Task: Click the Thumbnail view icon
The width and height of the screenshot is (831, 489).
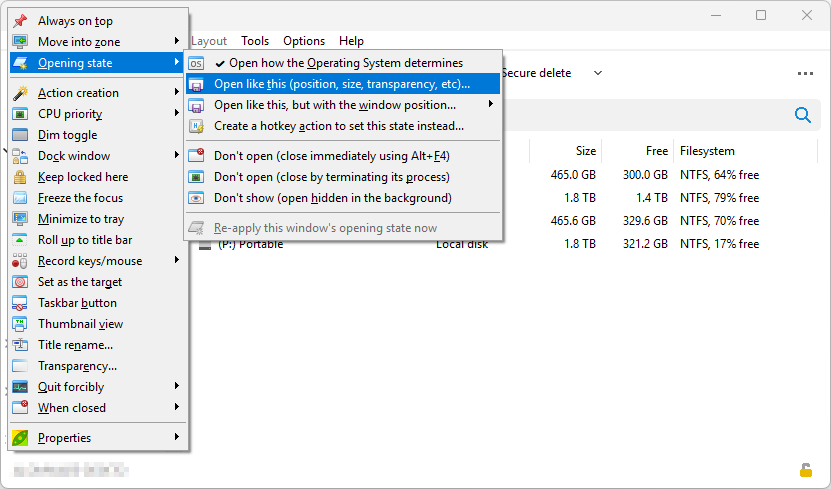Action: pyautogui.click(x=20, y=324)
